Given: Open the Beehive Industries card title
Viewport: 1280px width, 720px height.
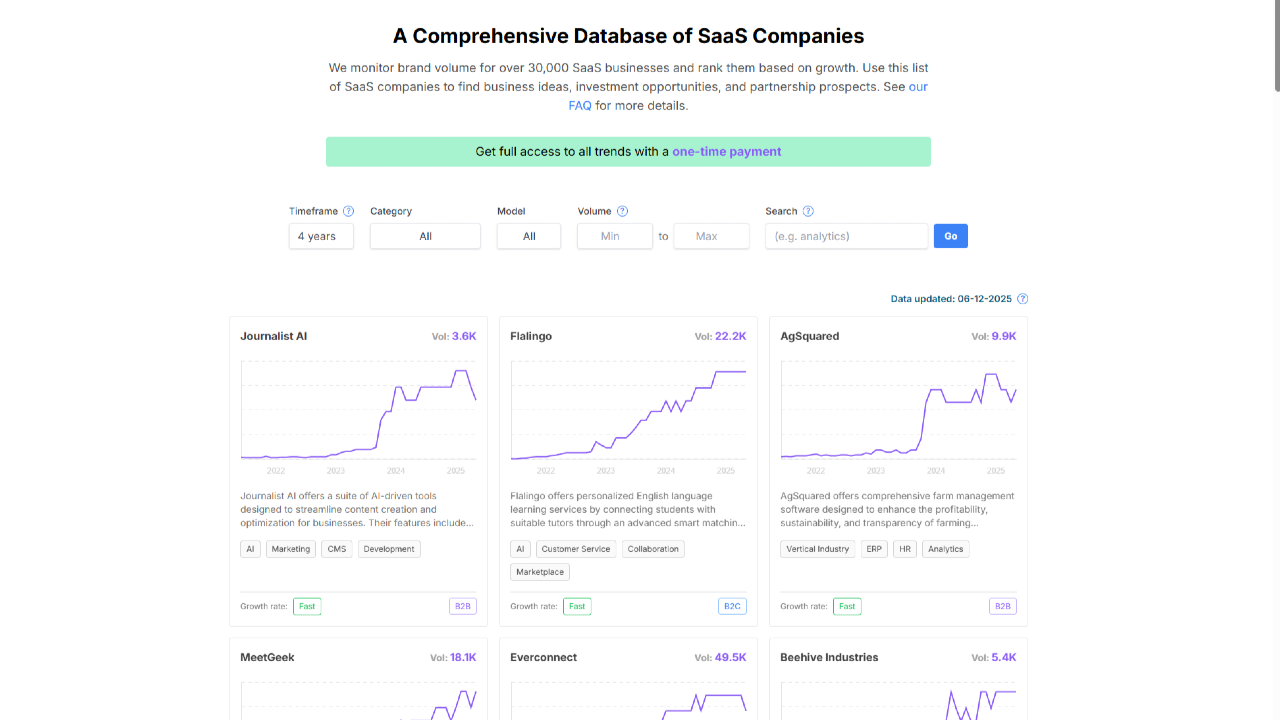Looking at the screenshot, I should (x=829, y=657).
